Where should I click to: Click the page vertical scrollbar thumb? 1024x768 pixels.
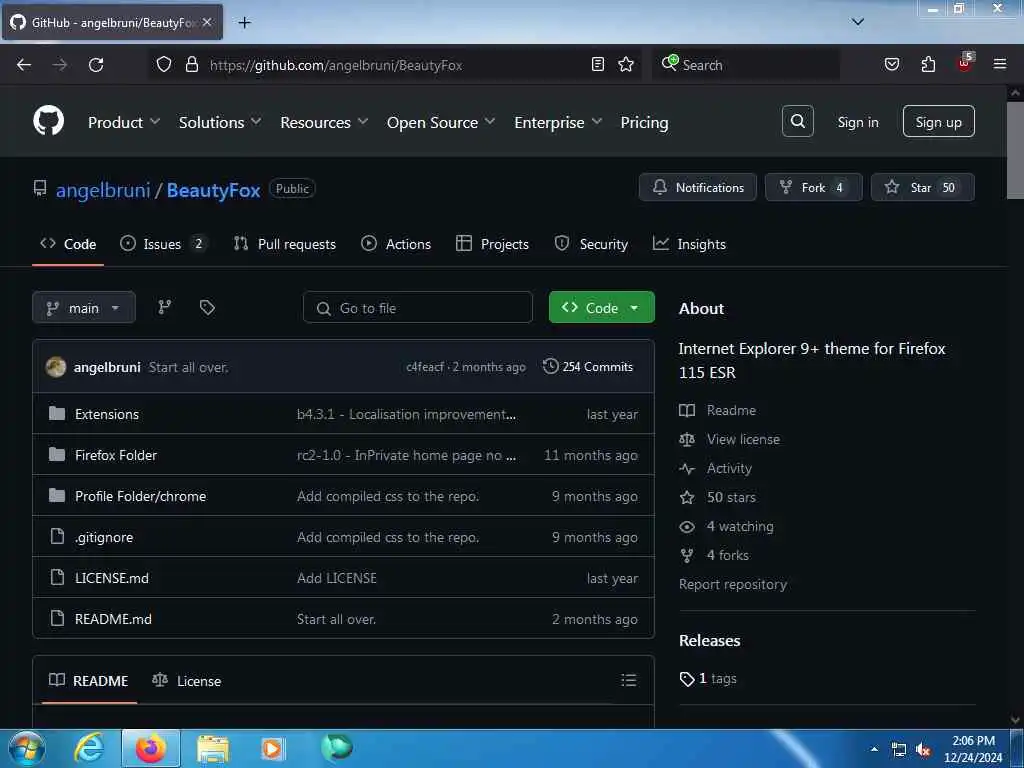tap(1015, 150)
